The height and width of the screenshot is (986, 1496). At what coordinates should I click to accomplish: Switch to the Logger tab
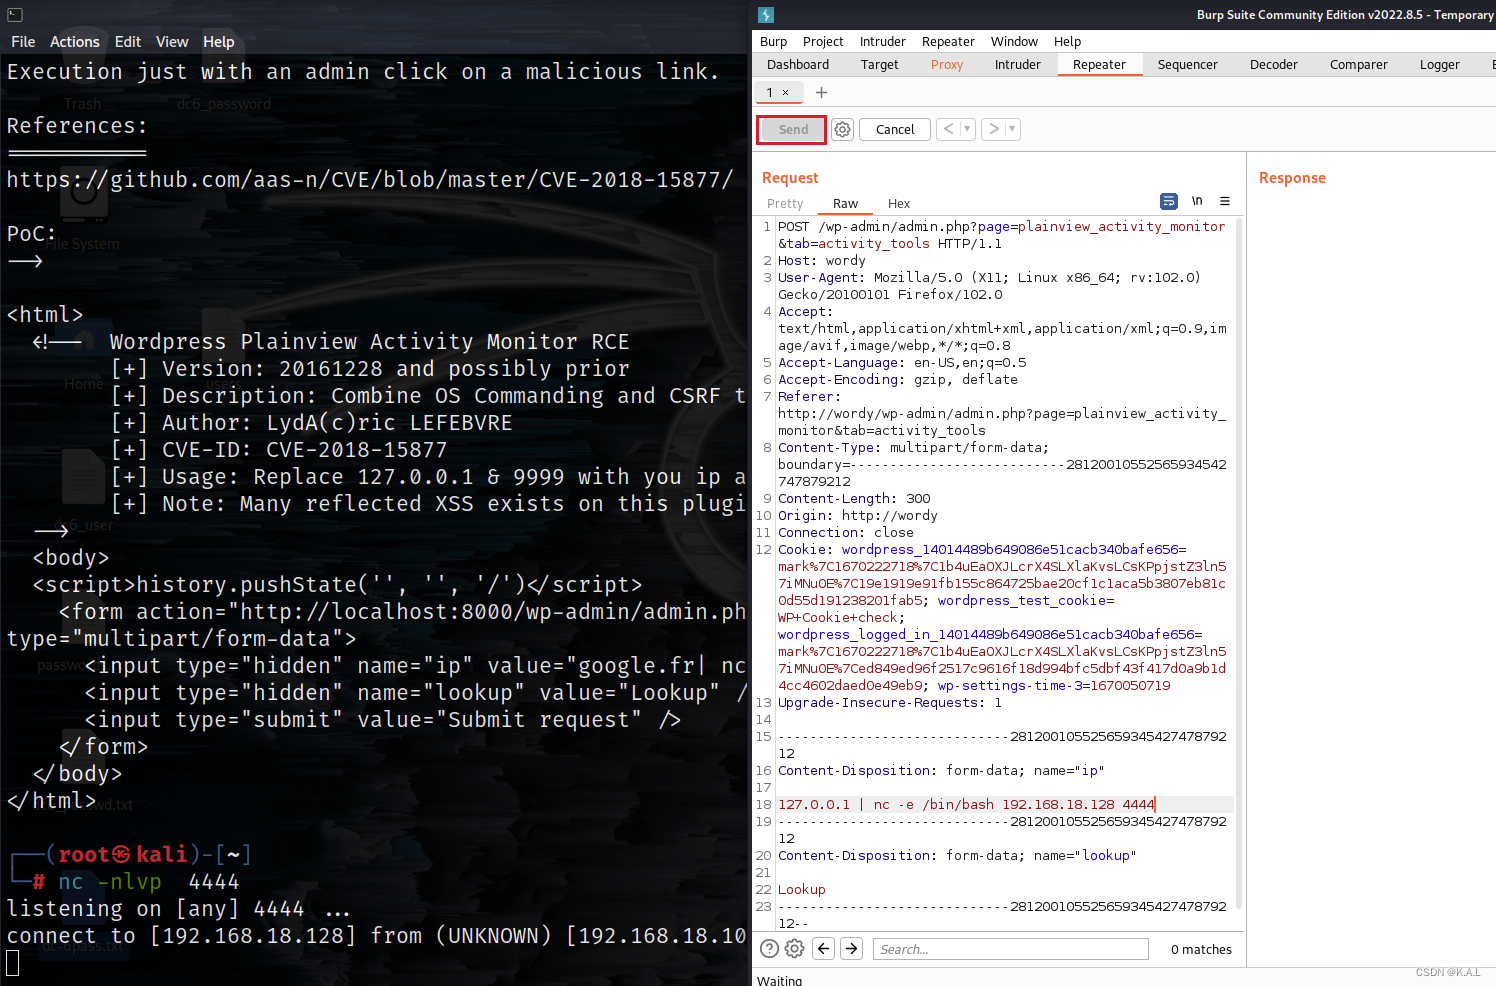tap(1440, 65)
